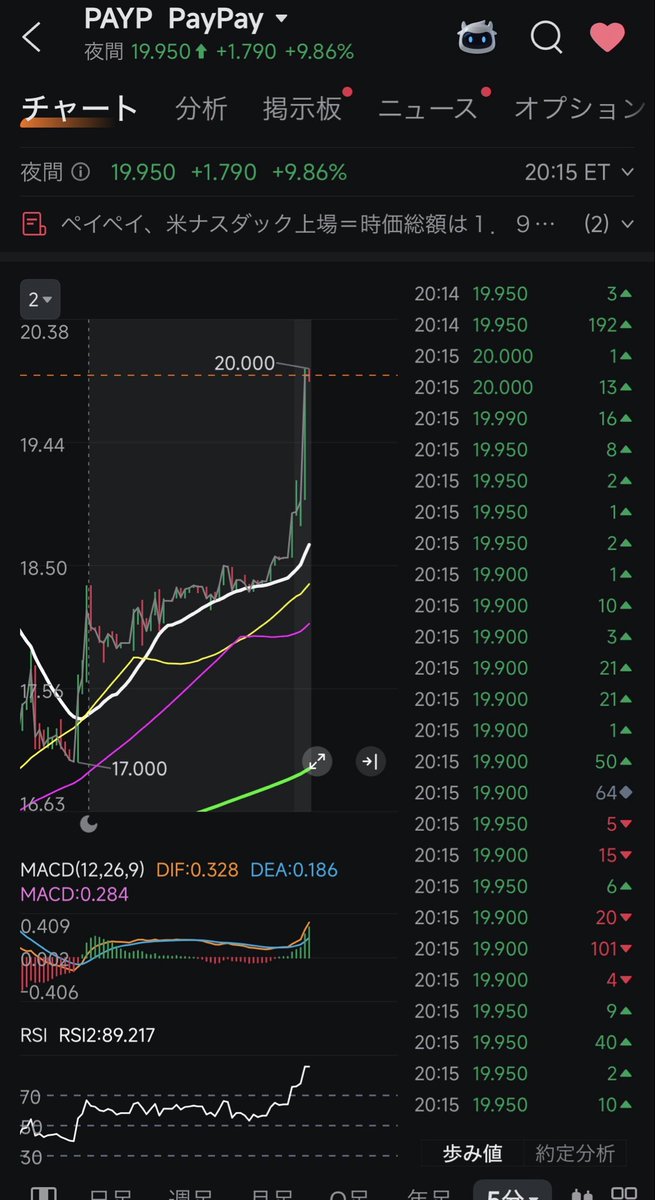Viewport: 655px width, 1200px height.
Task: Tap the 19.900 tick with volume 64
Action: [524, 793]
